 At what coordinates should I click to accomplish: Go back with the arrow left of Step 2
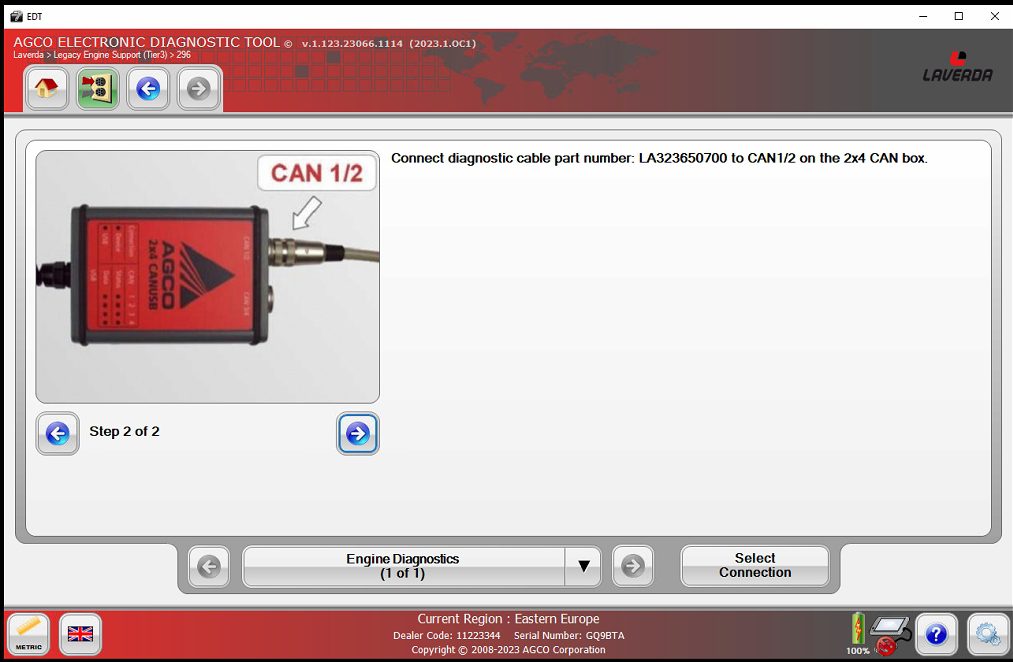click(57, 433)
